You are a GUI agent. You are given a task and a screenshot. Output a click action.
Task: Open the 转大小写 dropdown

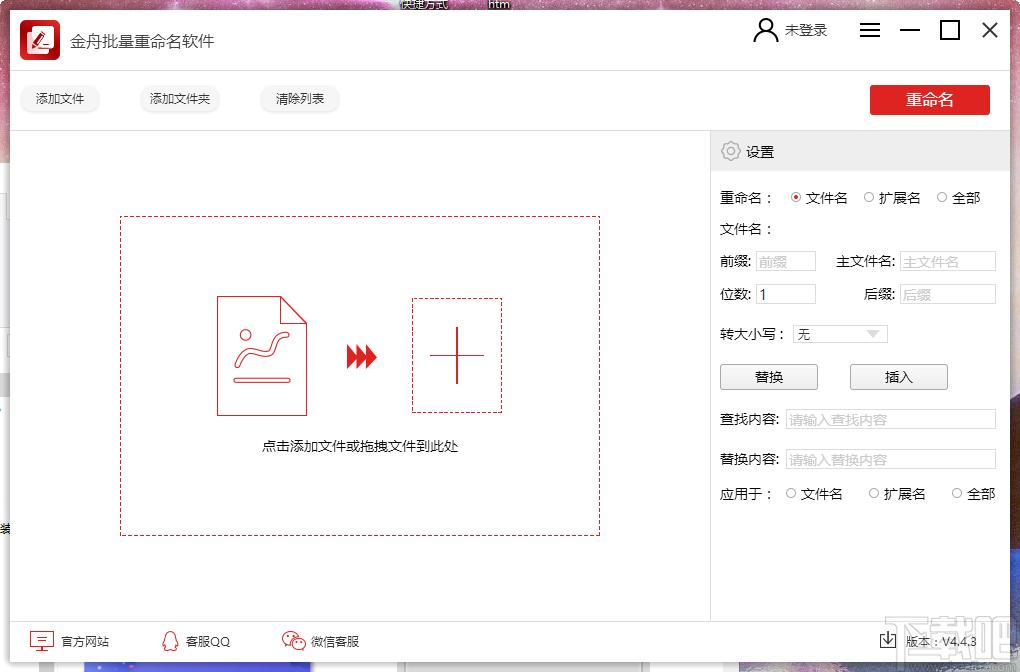pos(840,334)
